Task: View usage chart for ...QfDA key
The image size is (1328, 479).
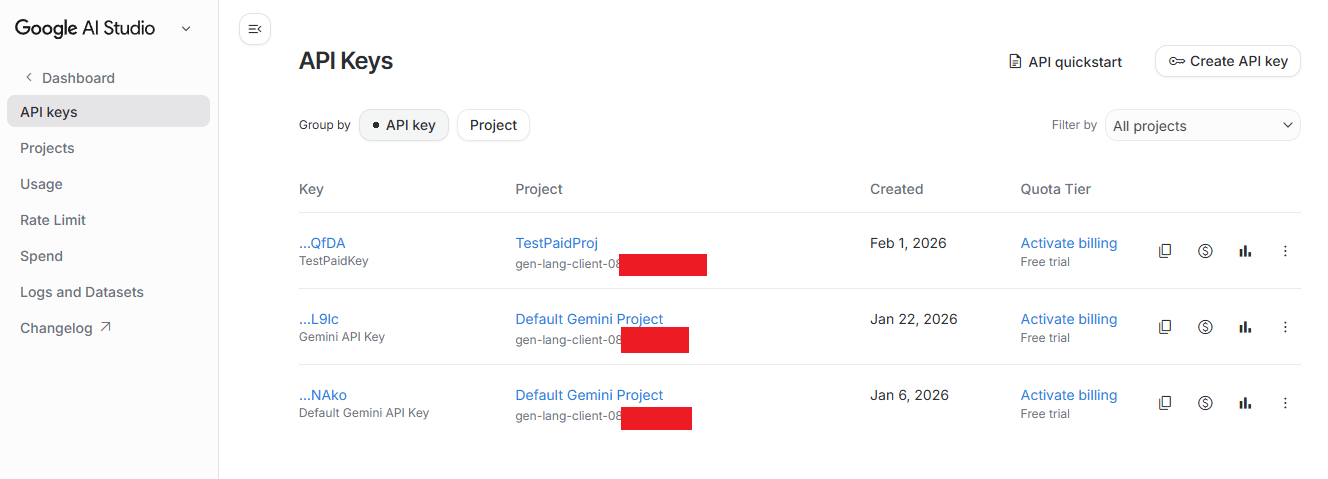Action: 1245,251
